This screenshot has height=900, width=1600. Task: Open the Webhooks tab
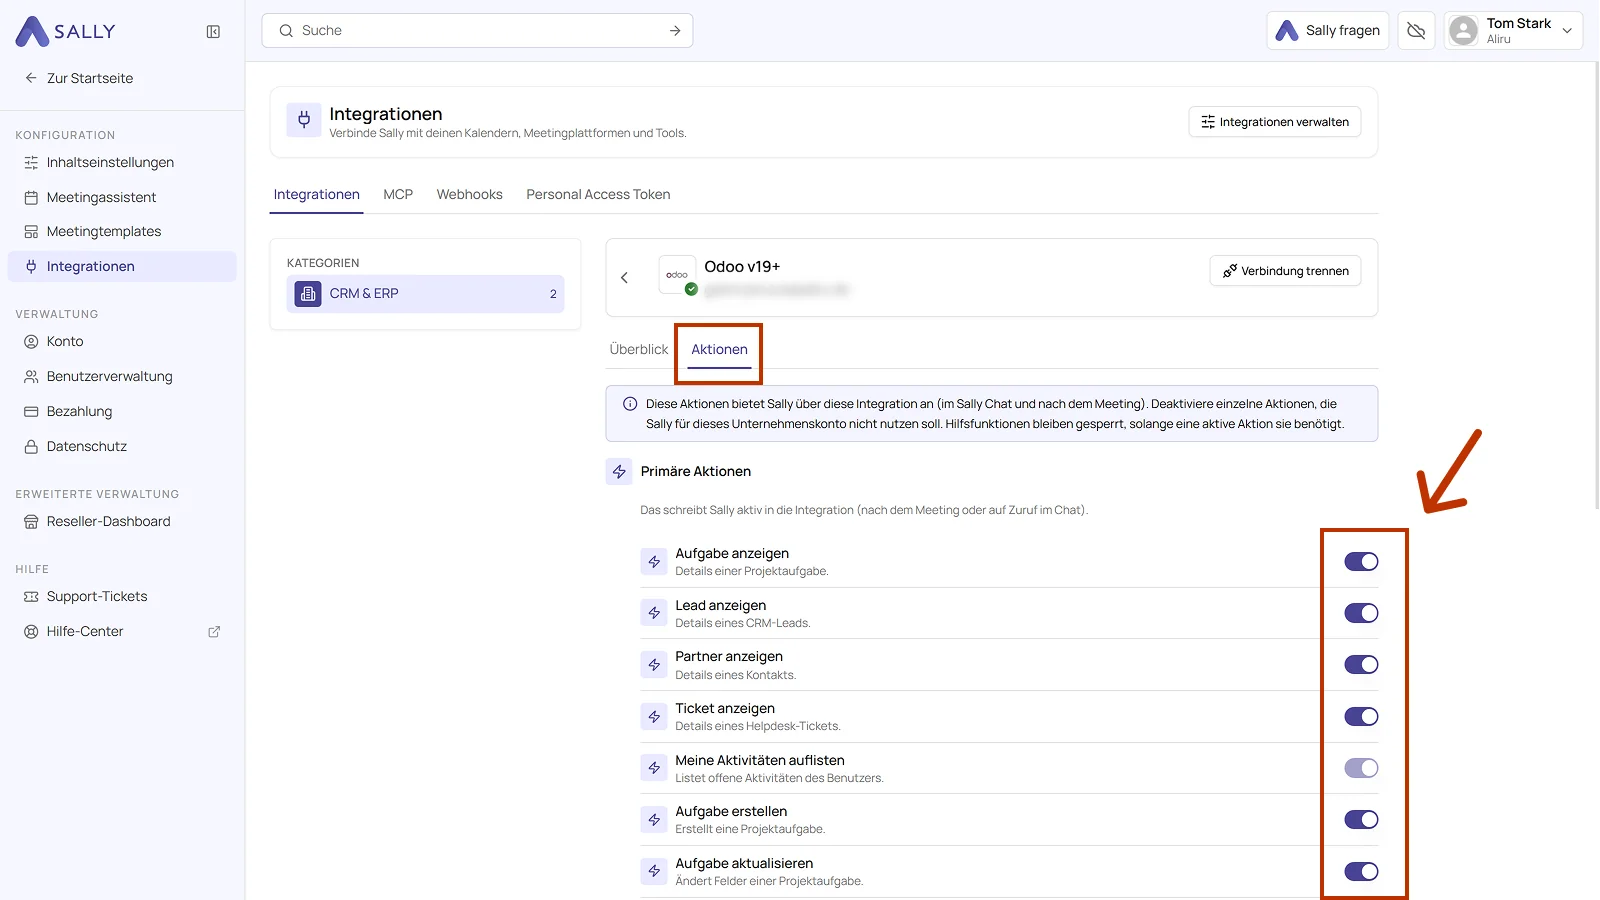coord(469,195)
